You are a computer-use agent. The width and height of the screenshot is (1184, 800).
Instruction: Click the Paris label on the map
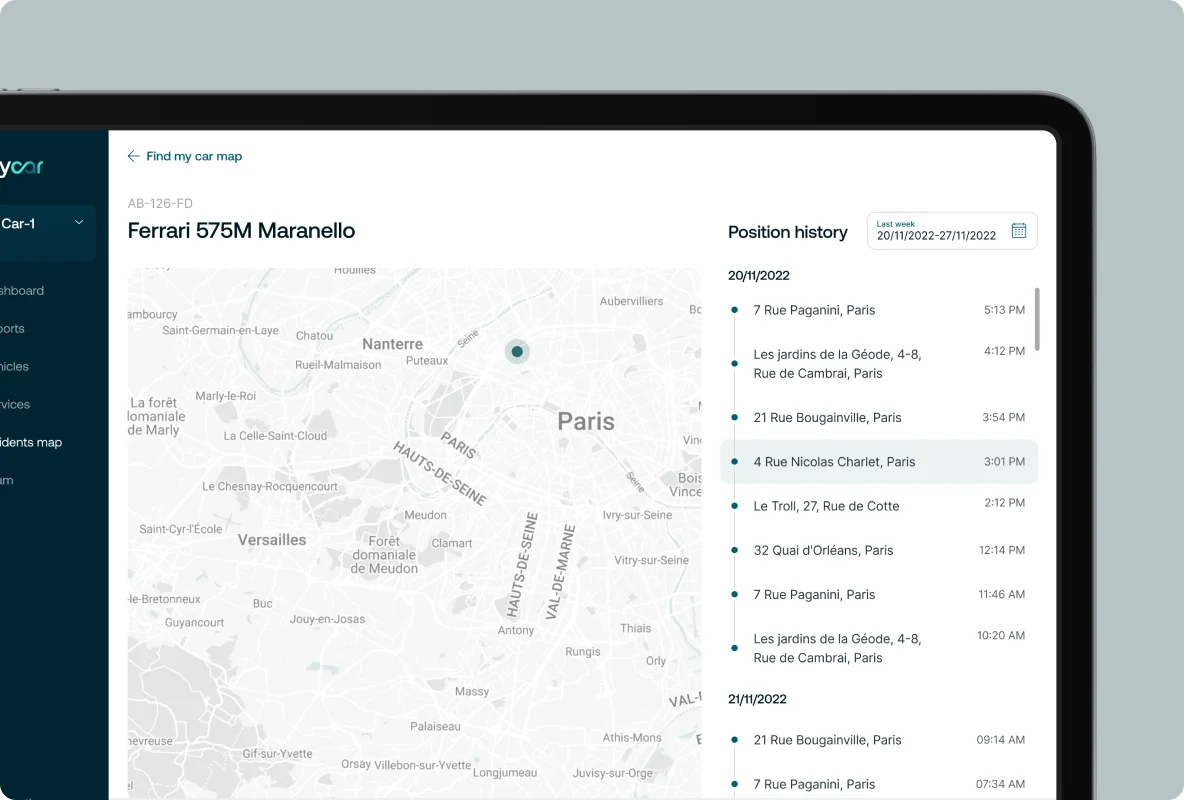pyautogui.click(x=586, y=422)
